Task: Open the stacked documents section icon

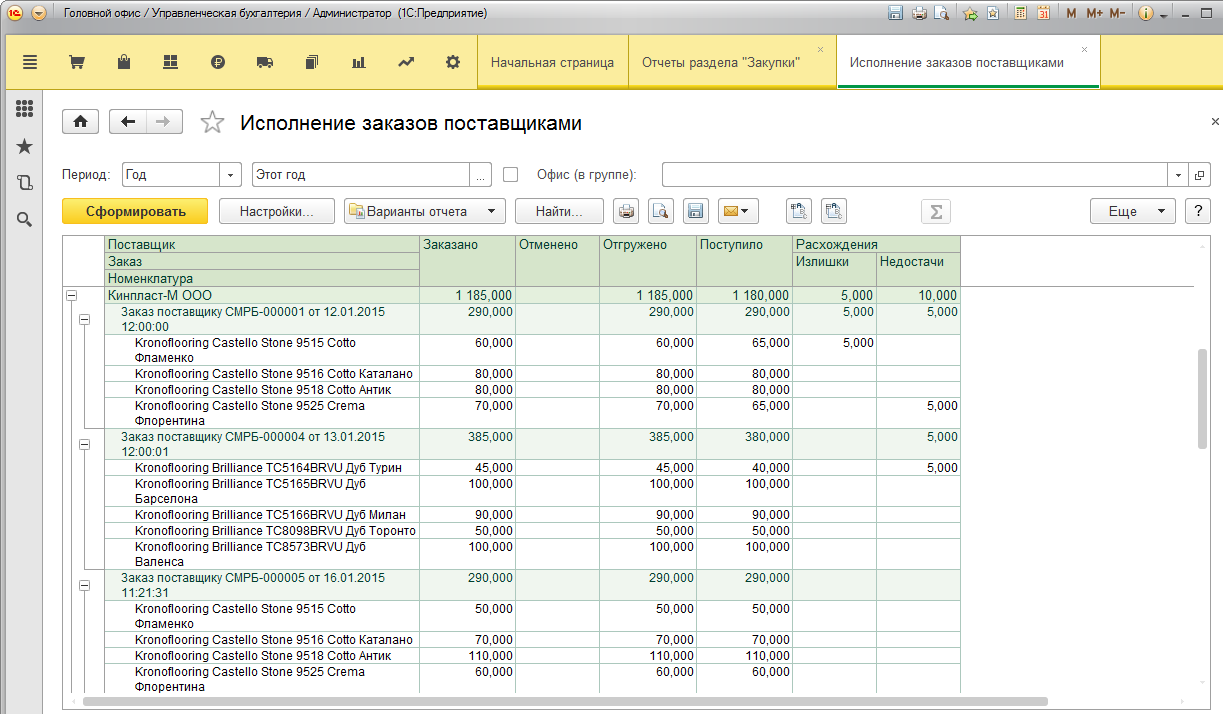Action: pos(311,62)
